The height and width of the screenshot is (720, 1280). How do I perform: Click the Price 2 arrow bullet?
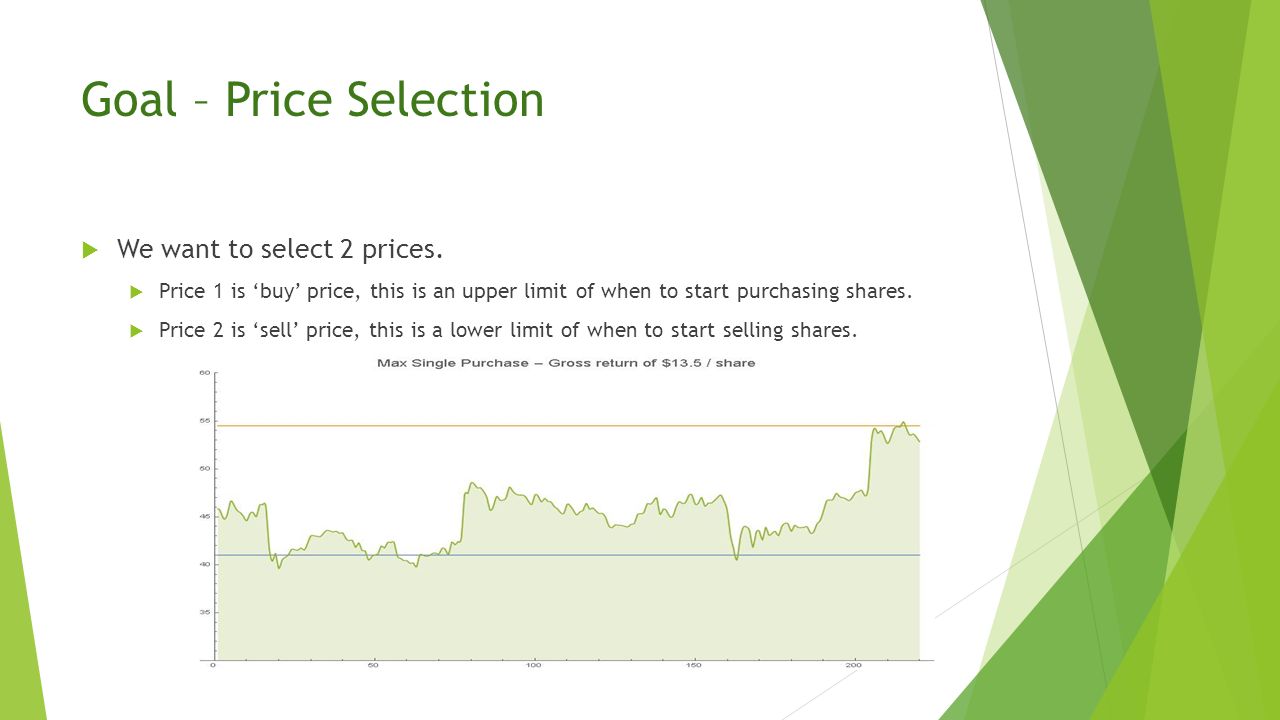point(137,331)
